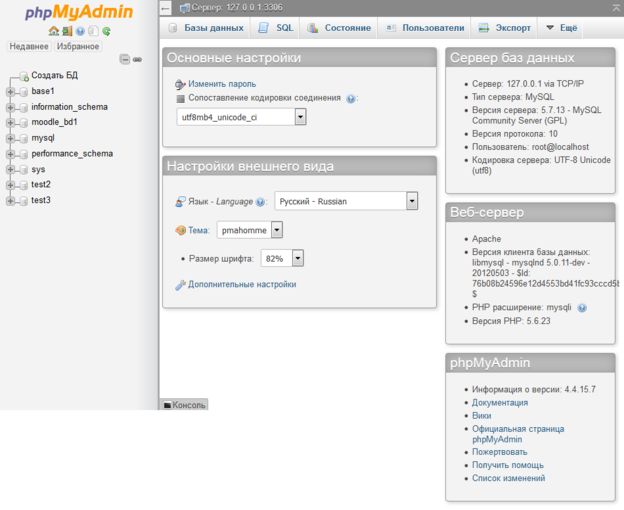Reload navigation panel with green refresh icon

106,31
